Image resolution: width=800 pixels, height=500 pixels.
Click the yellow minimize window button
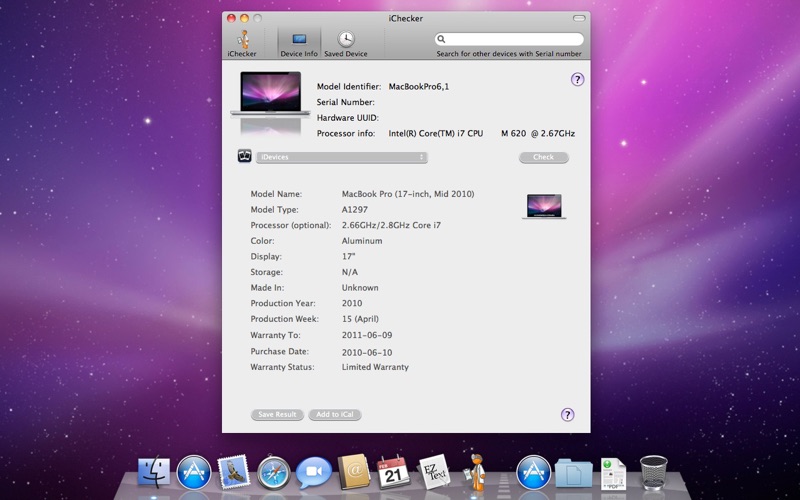244,18
